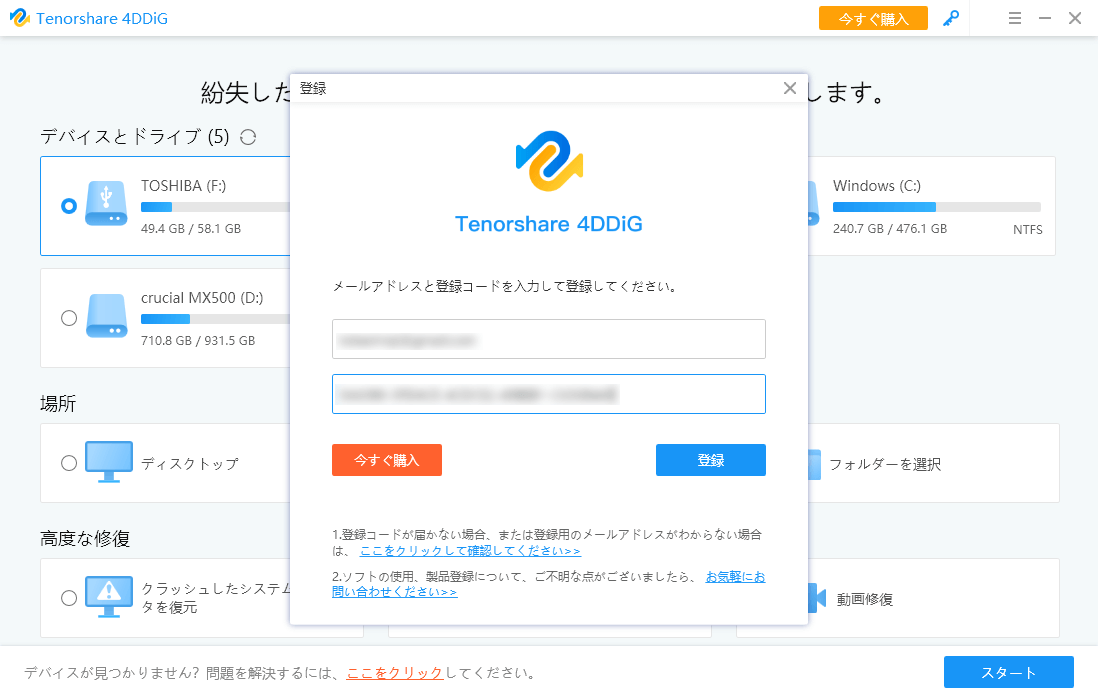Open the ここをクリック link in footer

[x=395, y=673]
